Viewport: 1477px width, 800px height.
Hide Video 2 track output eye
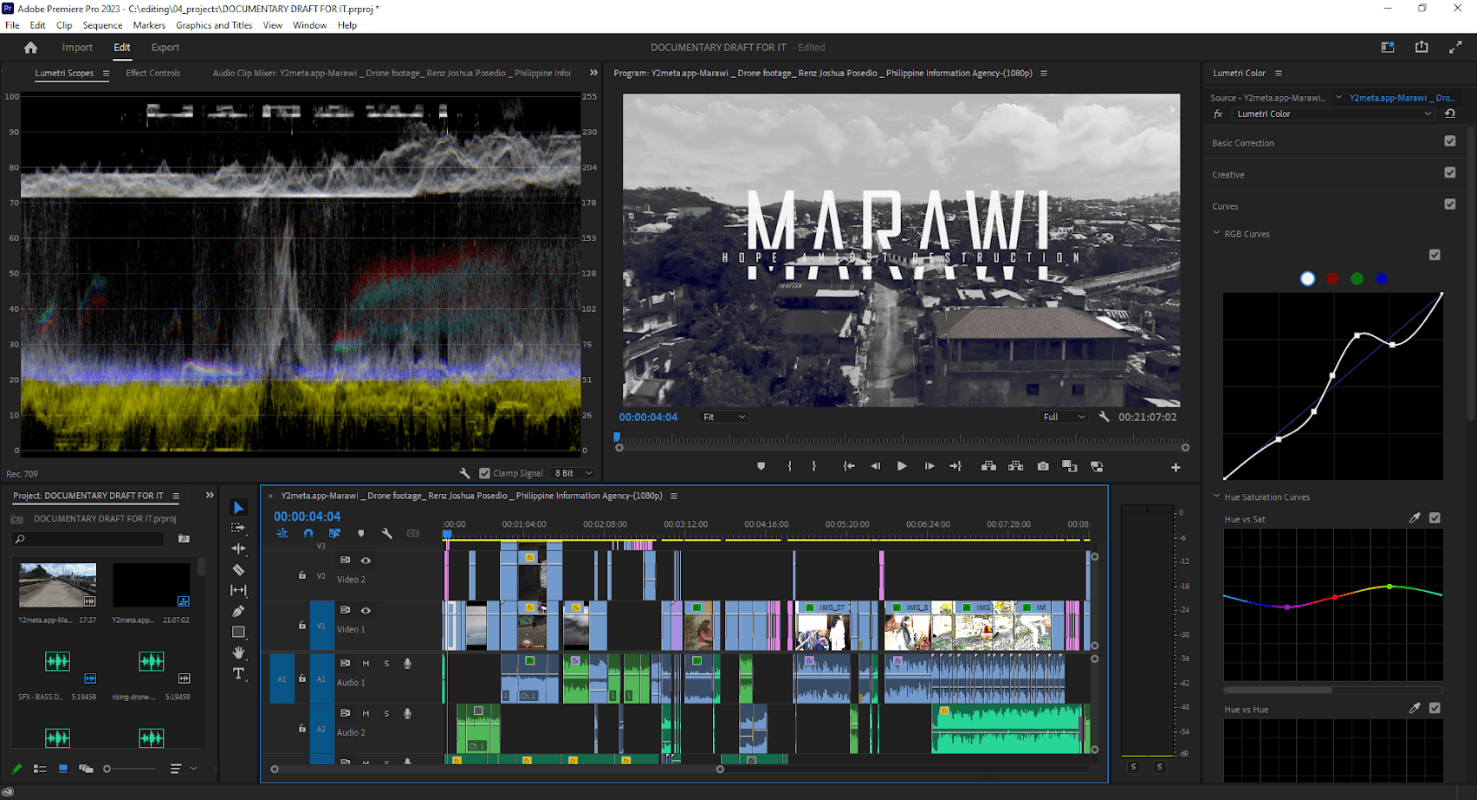[x=366, y=560]
